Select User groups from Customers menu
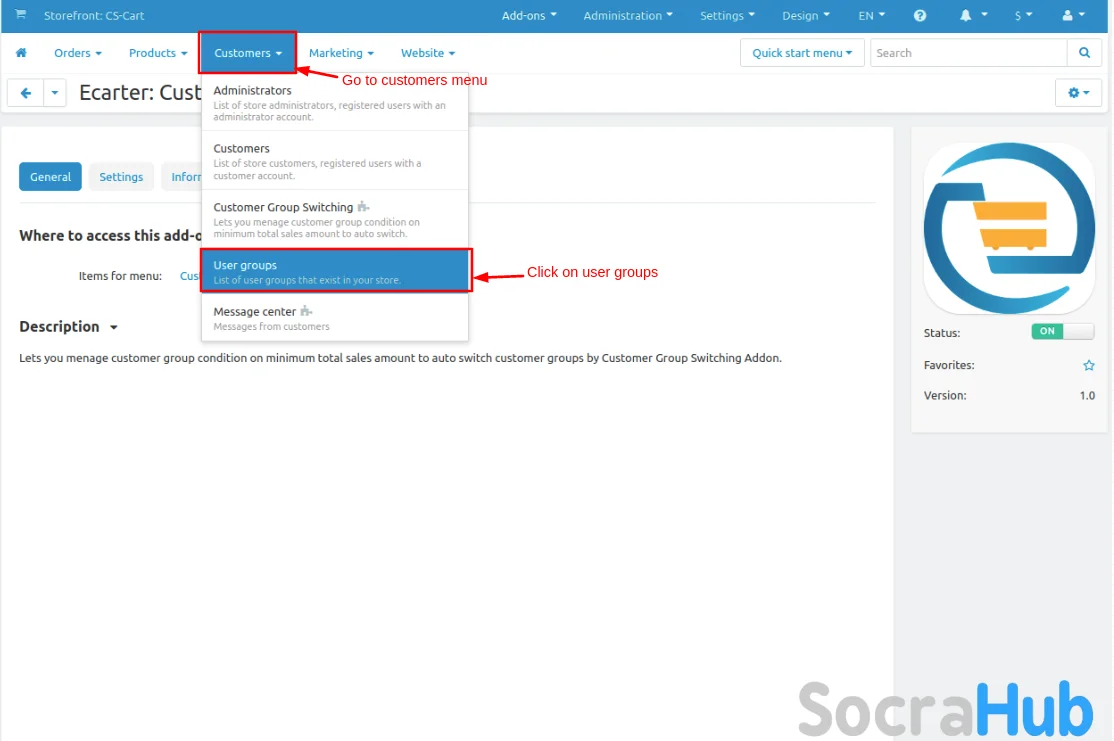 pyautogui.click(x=335, y=271)
